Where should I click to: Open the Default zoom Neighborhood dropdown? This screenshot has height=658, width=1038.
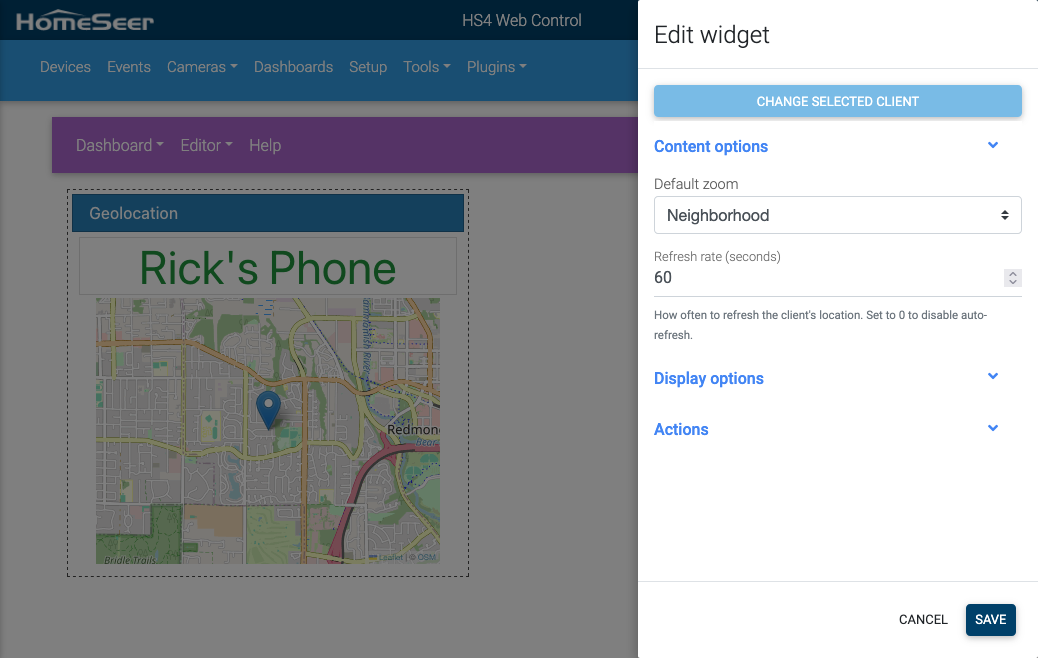coord(837,215)
